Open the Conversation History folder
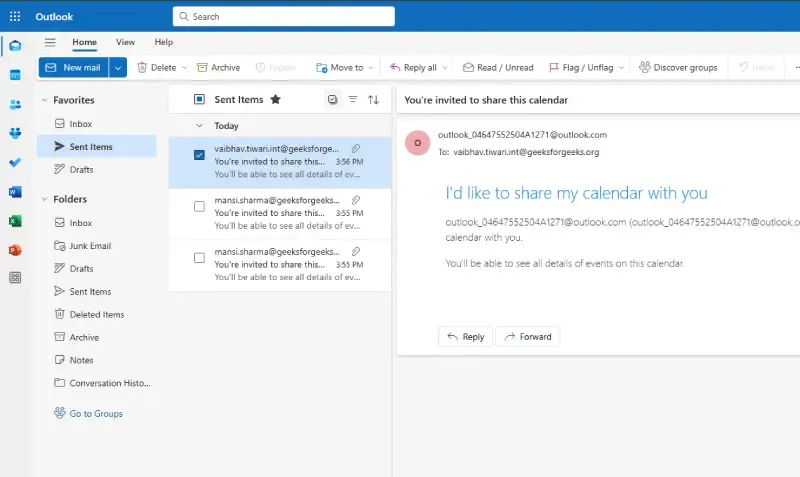Image resolution: width=800 pixels, height=477 pixels. point(97,383)
